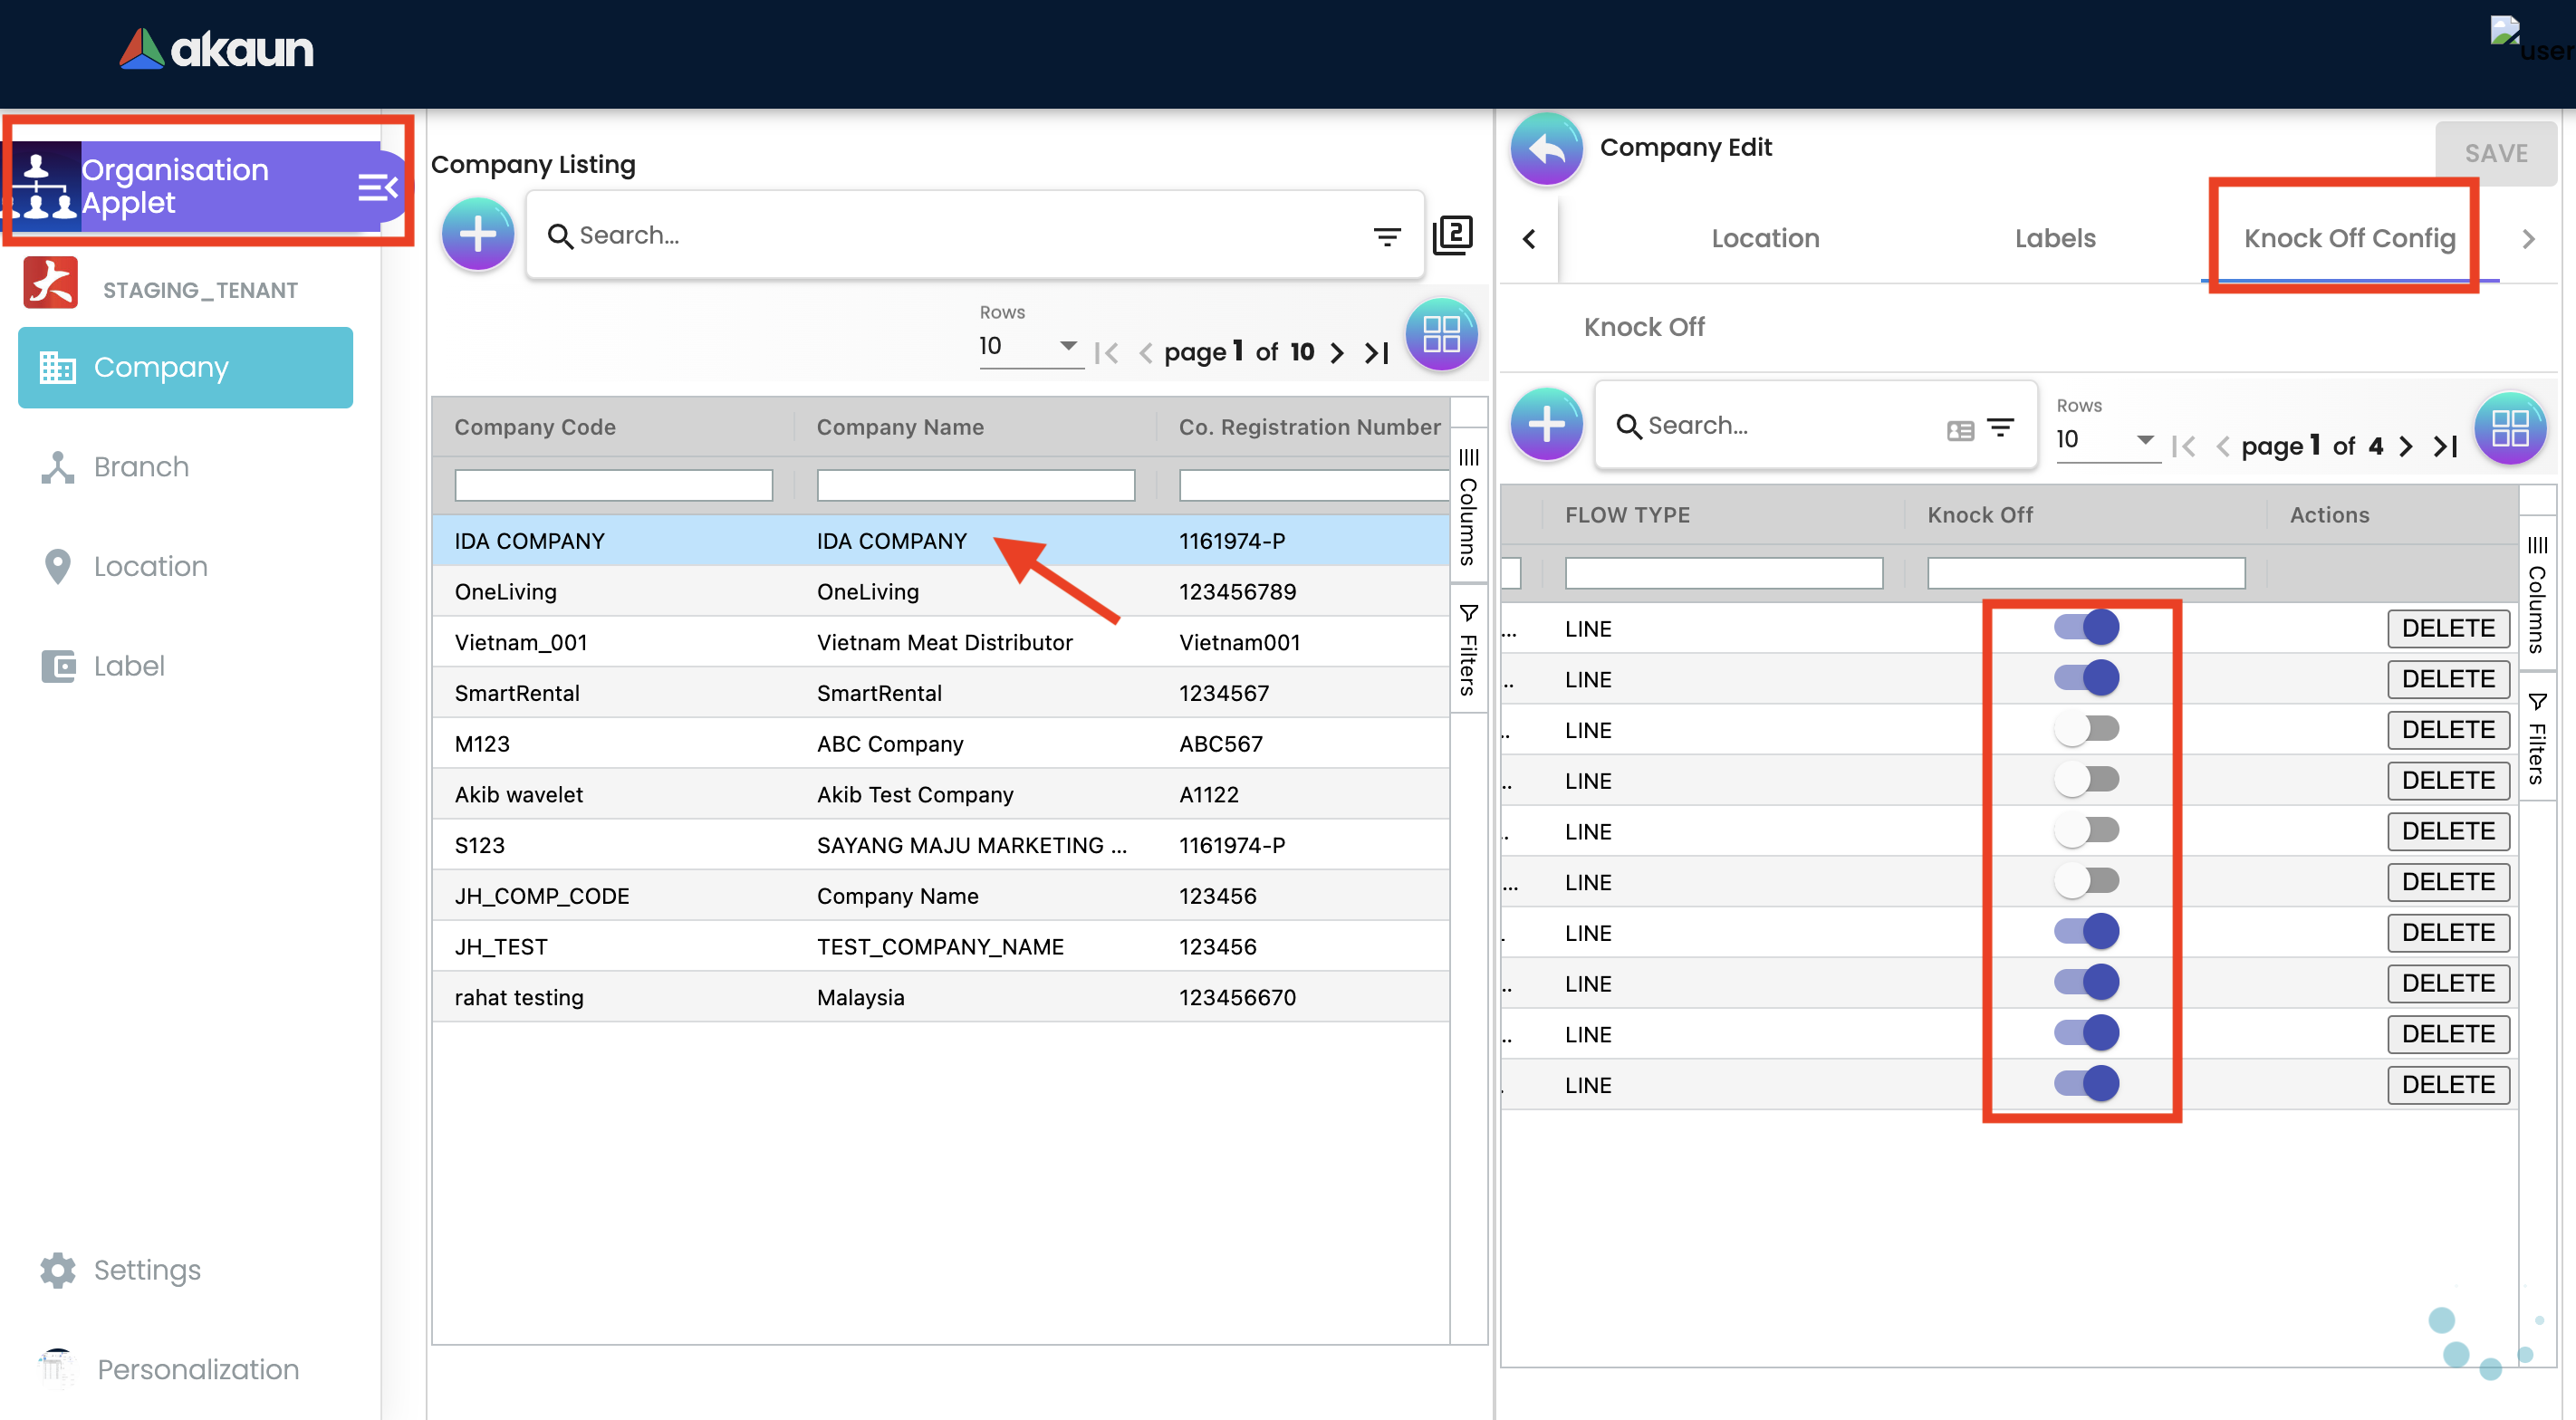Click Company Listing grid view icon

[1441, 335]
